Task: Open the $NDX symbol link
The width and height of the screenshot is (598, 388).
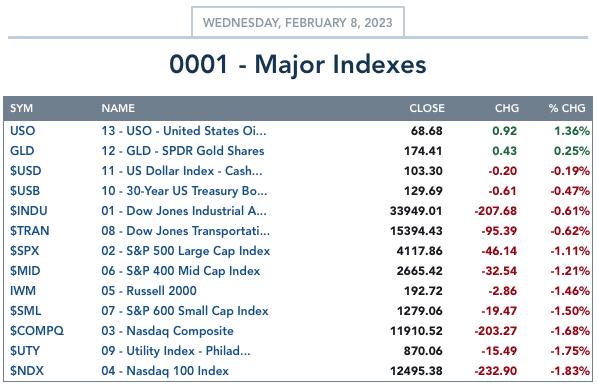Action: [27, 370]
